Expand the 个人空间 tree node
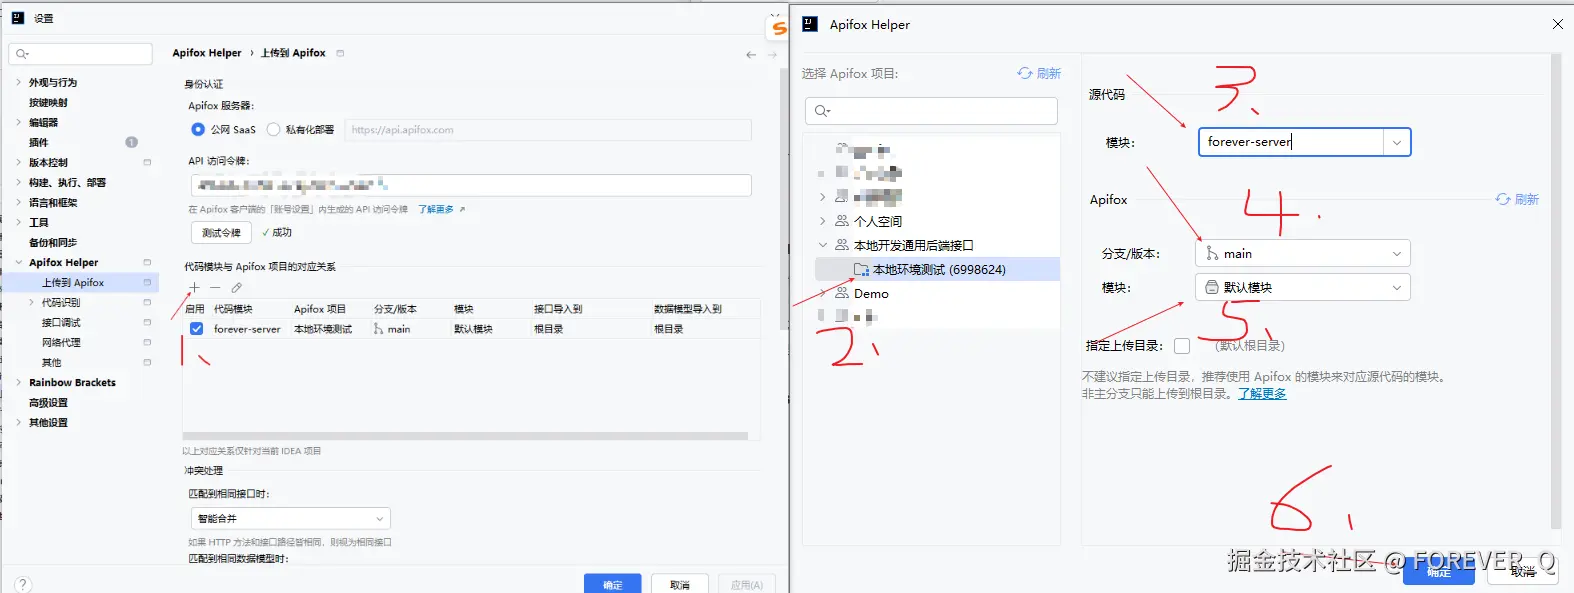Viewport: 1574px width, 593px height. pyautogui.click(x=823, y=221)
